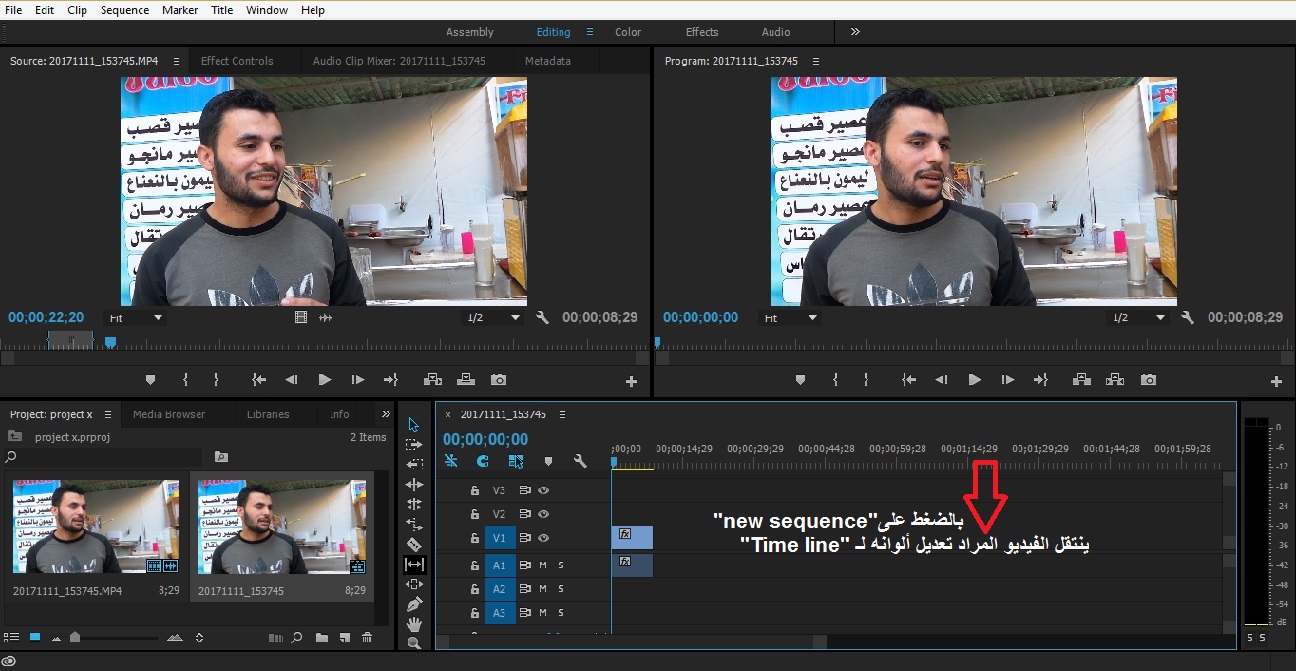Play in the Source monitor
Screen dimensions: 1296x671
point(324,380)
